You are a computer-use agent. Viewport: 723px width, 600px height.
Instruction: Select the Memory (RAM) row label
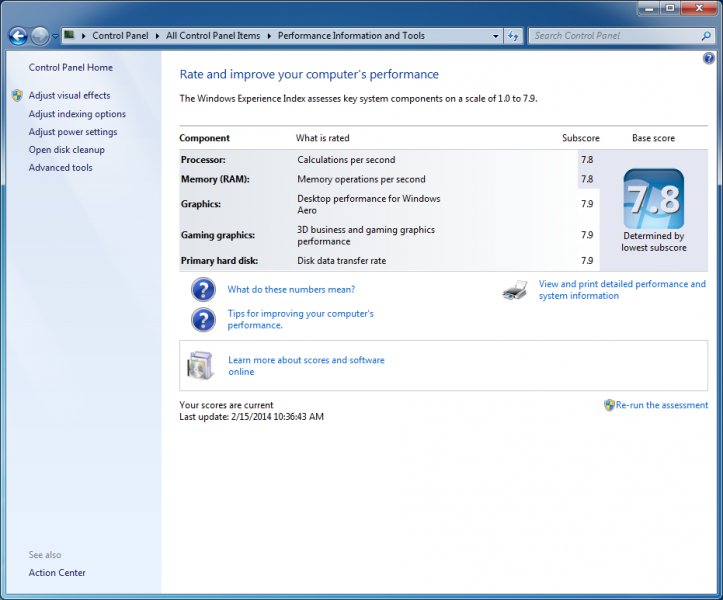tap(215, 179)
